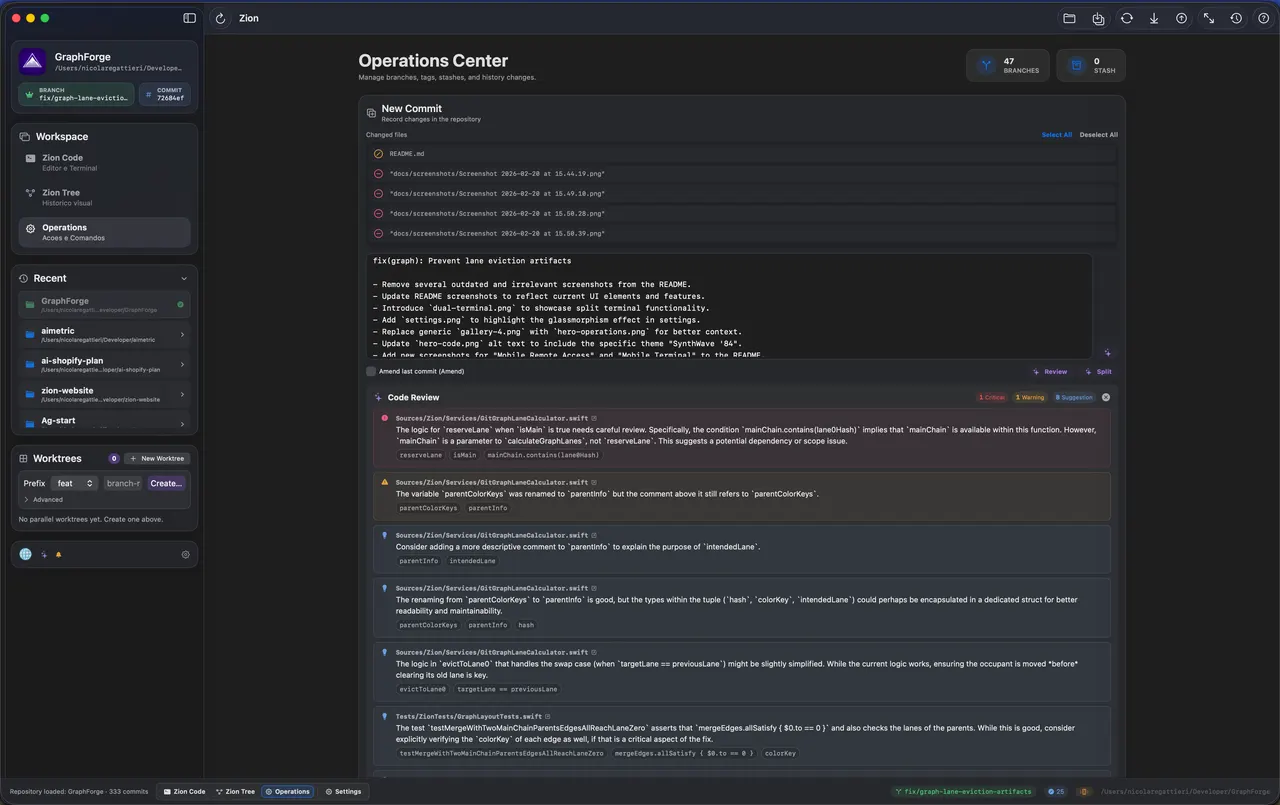Open sidebar footer settings gear
The height and width of the screenshot is (805, 1280).
[x=185, y=554]
